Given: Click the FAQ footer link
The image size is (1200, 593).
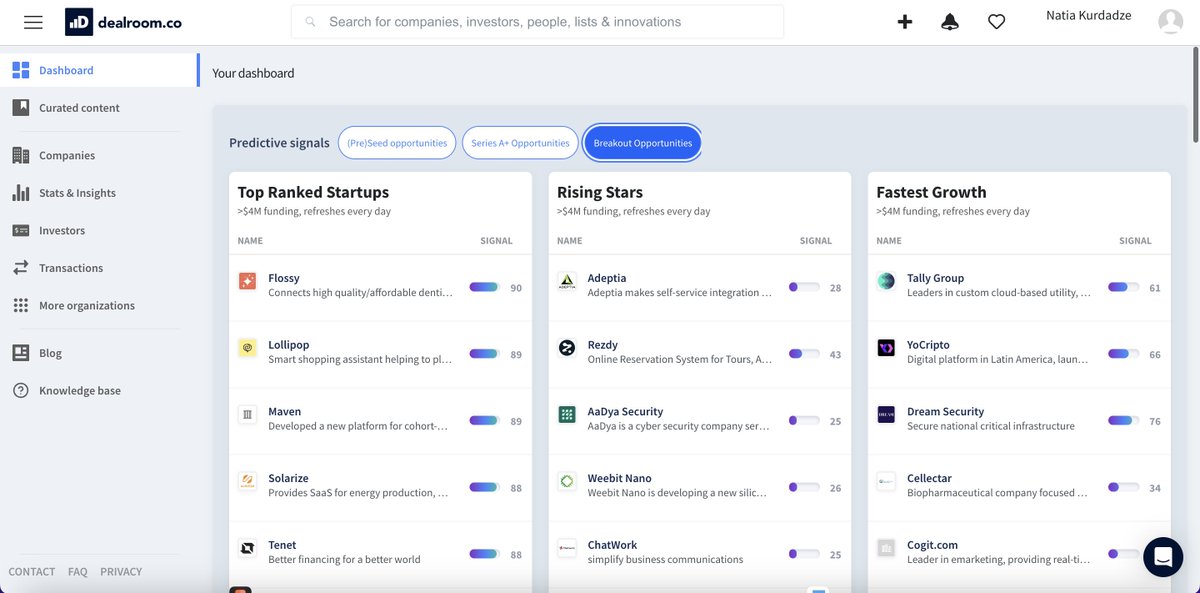Looking at the screenshot, I should [x=78, y=572].
